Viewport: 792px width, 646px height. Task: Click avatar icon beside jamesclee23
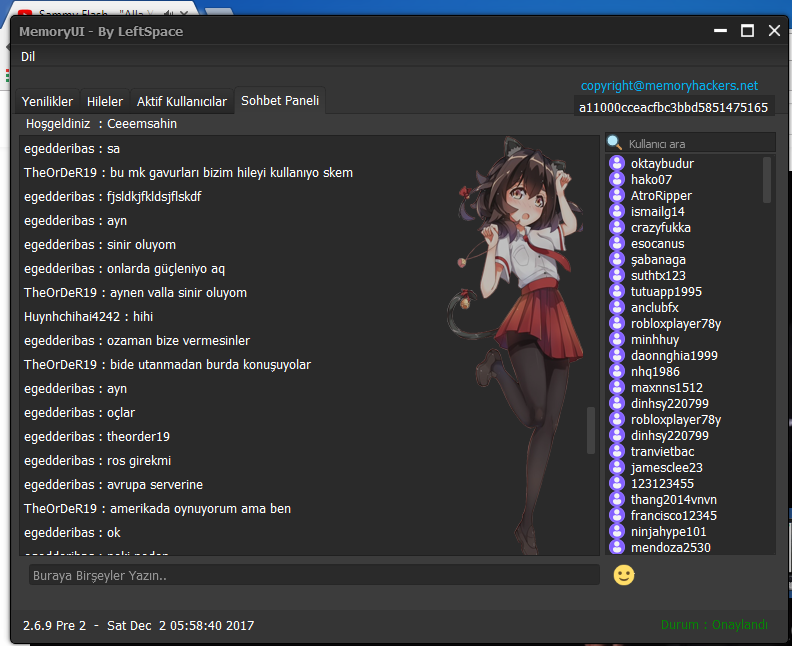click(x=617, y=468)
